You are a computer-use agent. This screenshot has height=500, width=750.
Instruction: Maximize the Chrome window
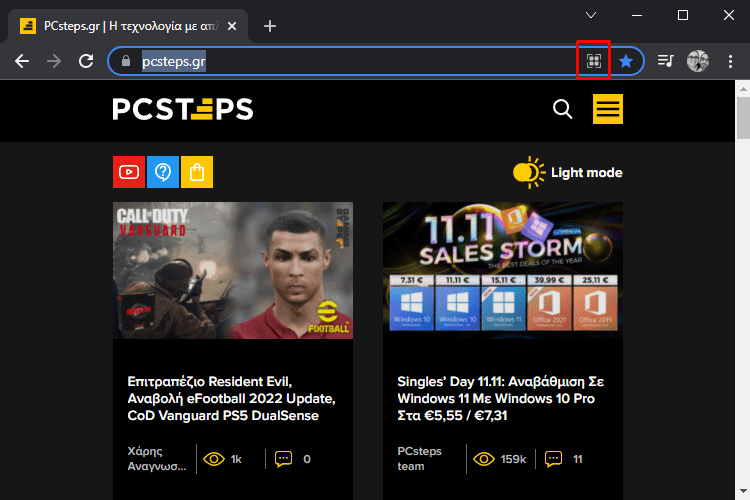[x=683, y=15]
